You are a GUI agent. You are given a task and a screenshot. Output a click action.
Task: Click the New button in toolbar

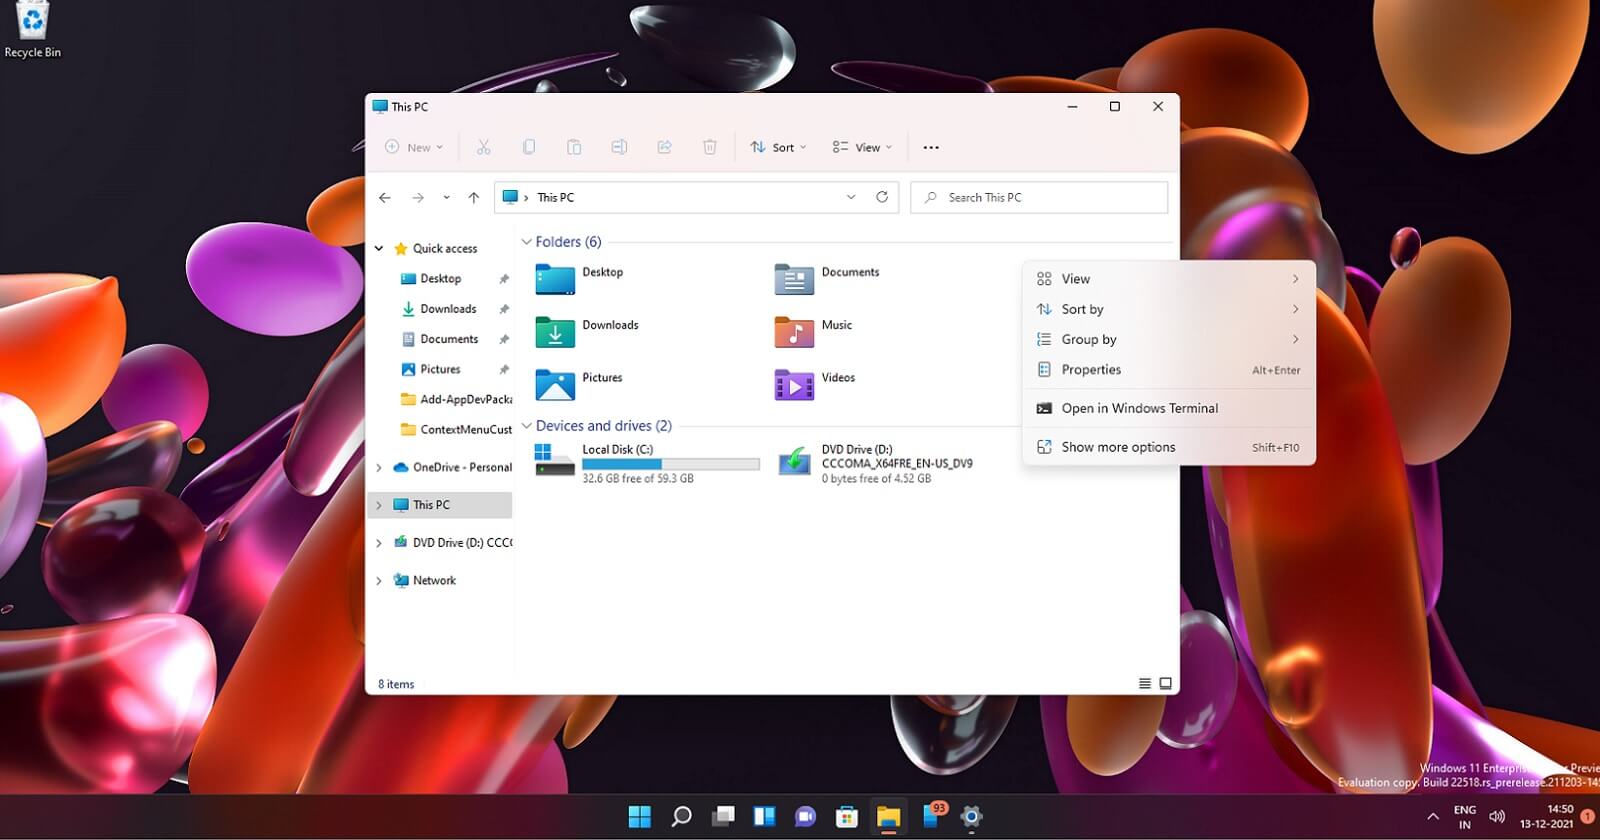tap(414, 147)
